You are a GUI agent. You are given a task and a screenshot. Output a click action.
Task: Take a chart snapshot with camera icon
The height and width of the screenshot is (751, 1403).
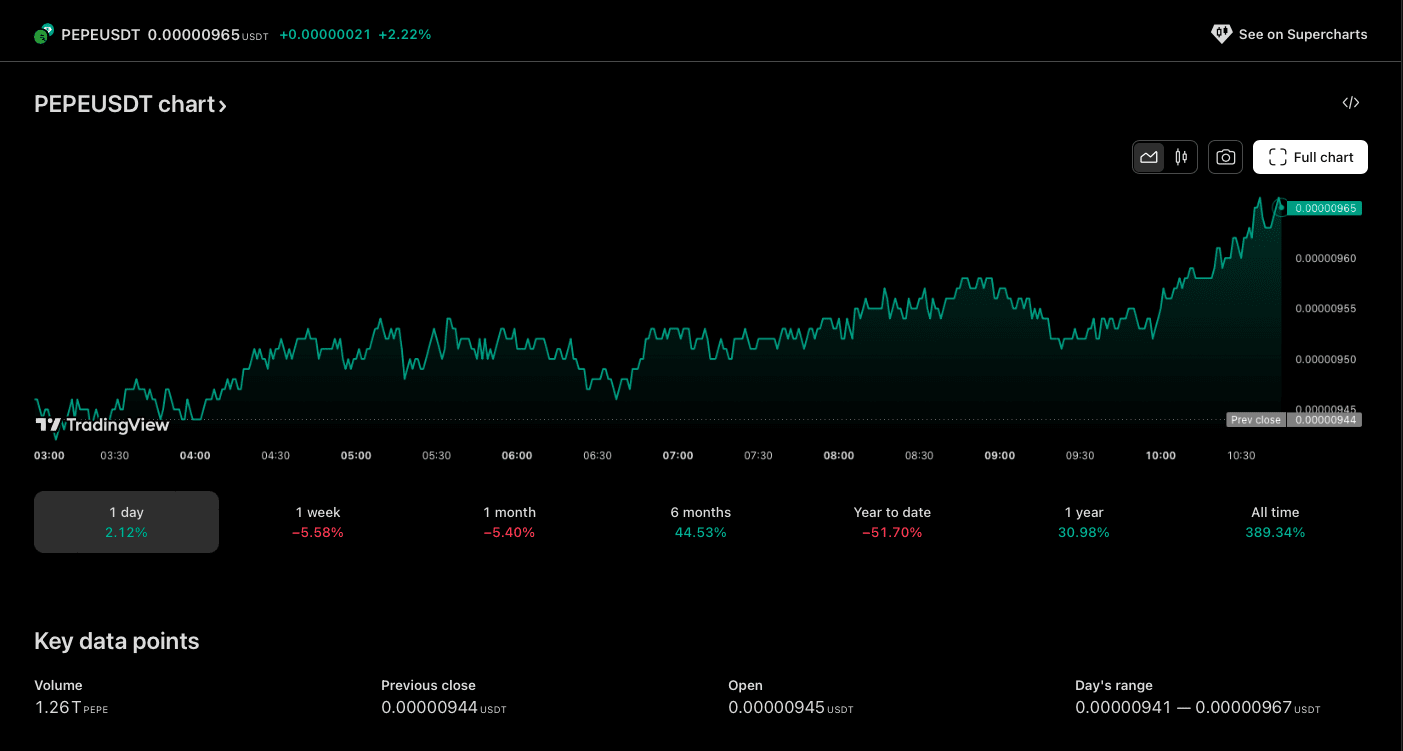pos(1225,157)
